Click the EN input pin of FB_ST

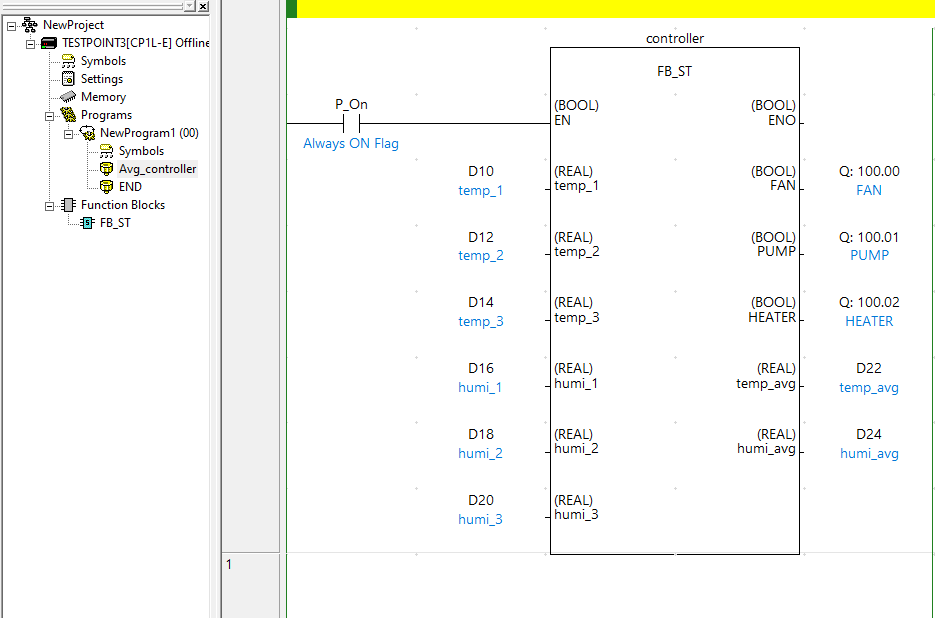coord(562,120)
